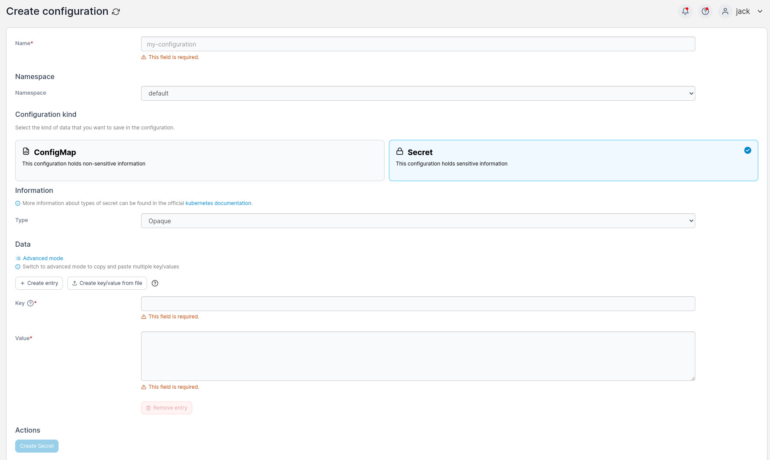Select the ConfigMap configuration kind
Image resolution: width=770 pixels, height=460 pixels.
[200, 160]
